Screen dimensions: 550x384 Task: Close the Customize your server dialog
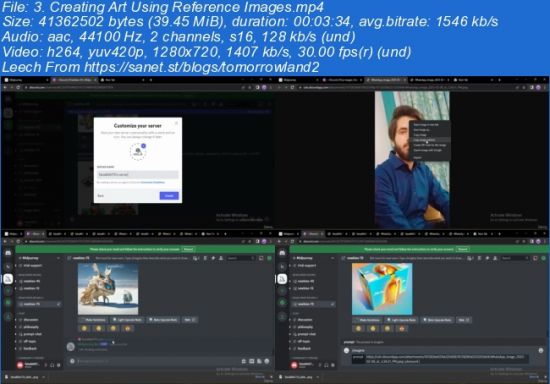[176, 123]
